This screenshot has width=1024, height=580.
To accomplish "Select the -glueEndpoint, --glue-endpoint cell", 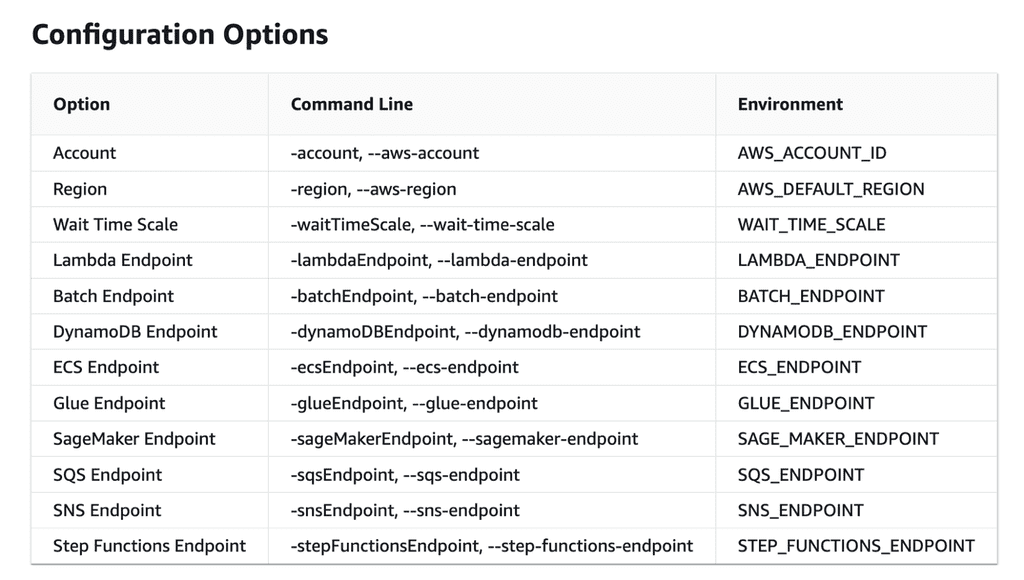I will (x=415, y=403).
